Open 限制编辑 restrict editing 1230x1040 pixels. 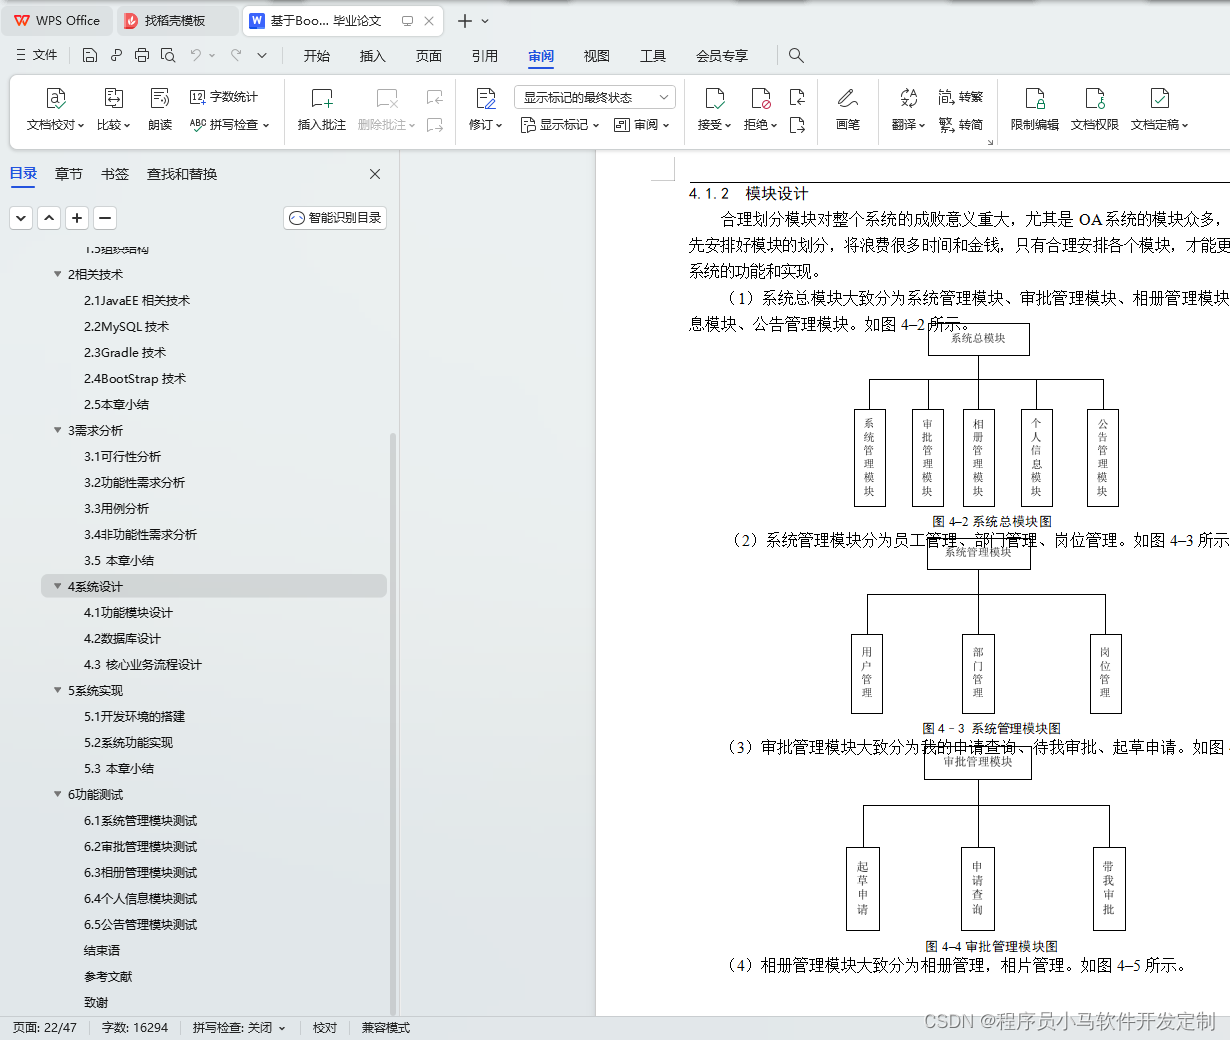(x=1034, y=108)
